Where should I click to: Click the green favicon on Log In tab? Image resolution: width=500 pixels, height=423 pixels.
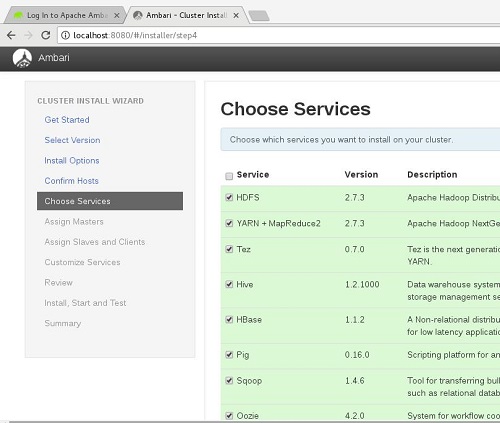[19, 15]
